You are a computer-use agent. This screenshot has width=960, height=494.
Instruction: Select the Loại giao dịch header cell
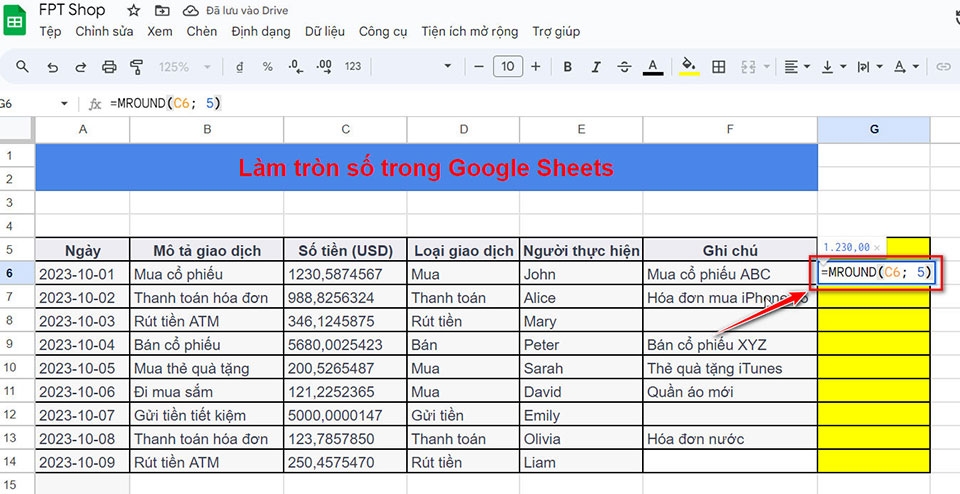(x=463, y=250)
